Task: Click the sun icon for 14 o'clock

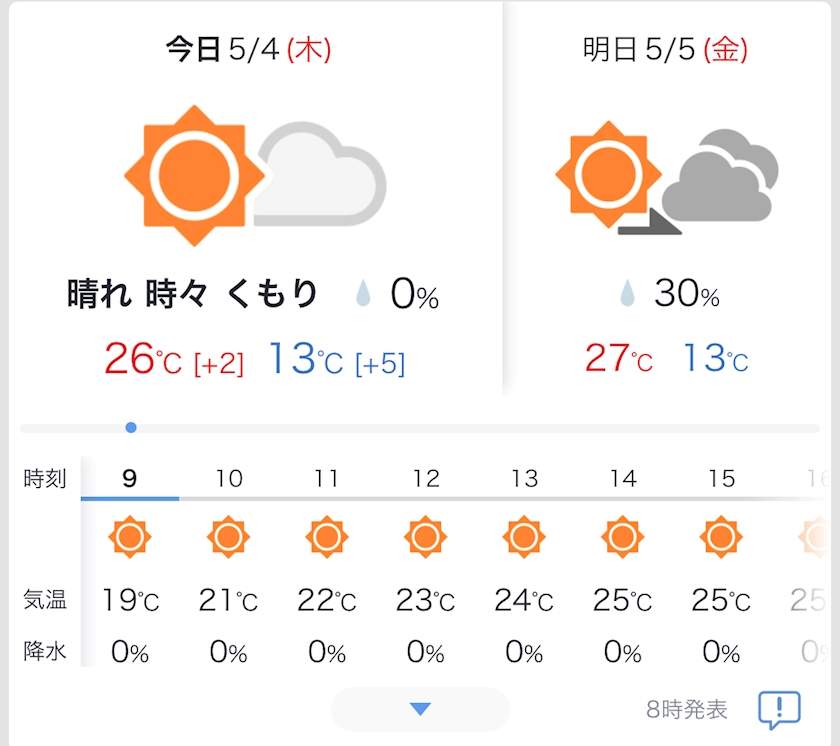Action: click(x=622, y=537)
